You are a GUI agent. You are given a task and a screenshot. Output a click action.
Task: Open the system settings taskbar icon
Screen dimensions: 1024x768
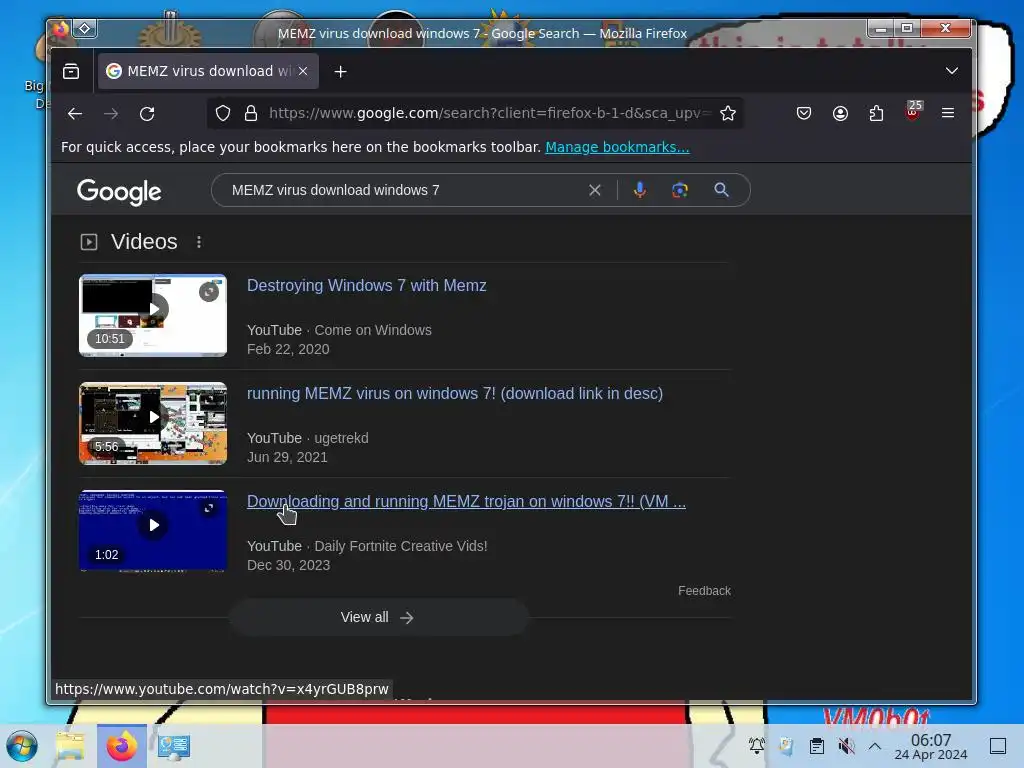click(x=174, y=746)
